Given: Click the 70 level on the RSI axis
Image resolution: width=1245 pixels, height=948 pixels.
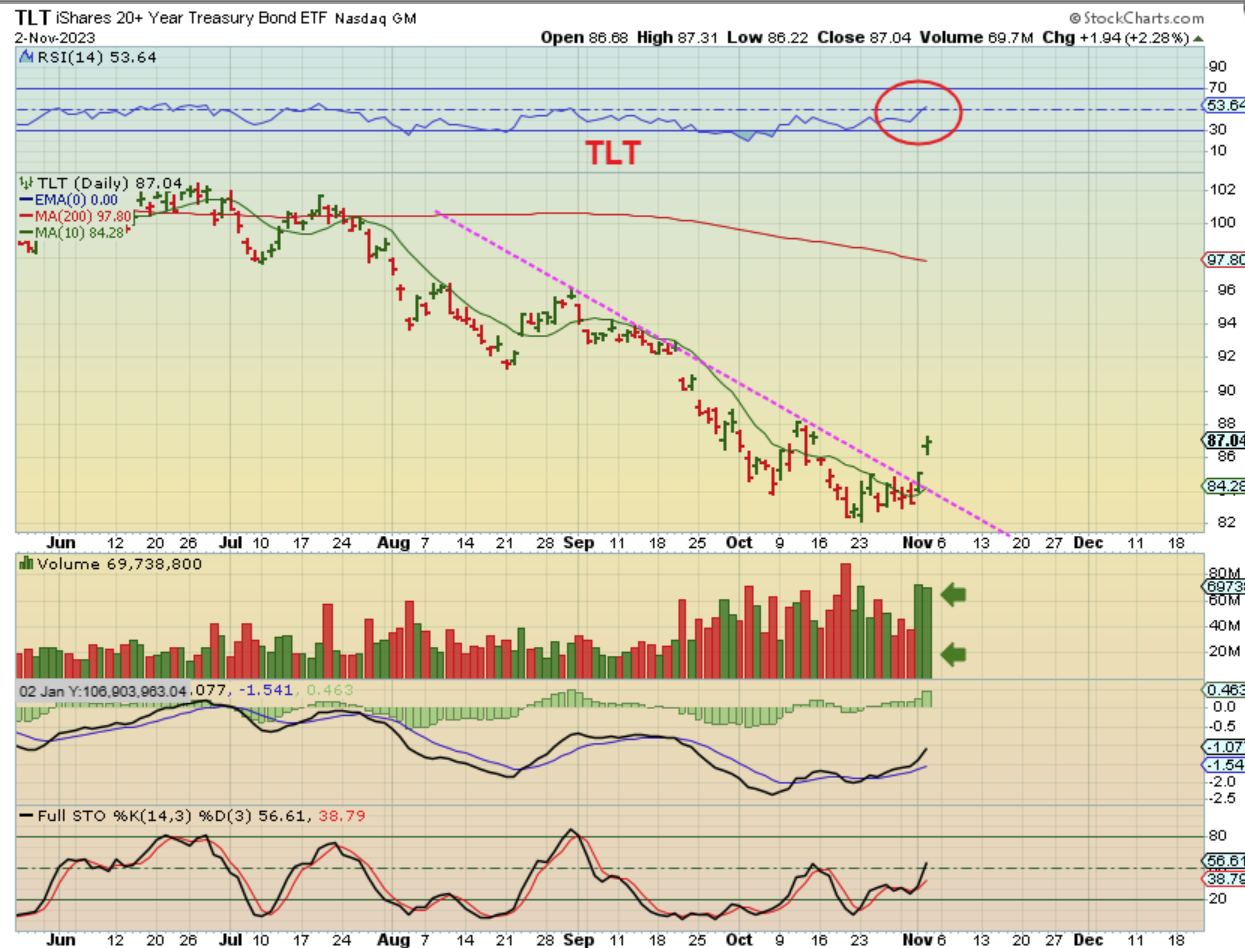Looking at the screenshot, I should coord(1217,88).
